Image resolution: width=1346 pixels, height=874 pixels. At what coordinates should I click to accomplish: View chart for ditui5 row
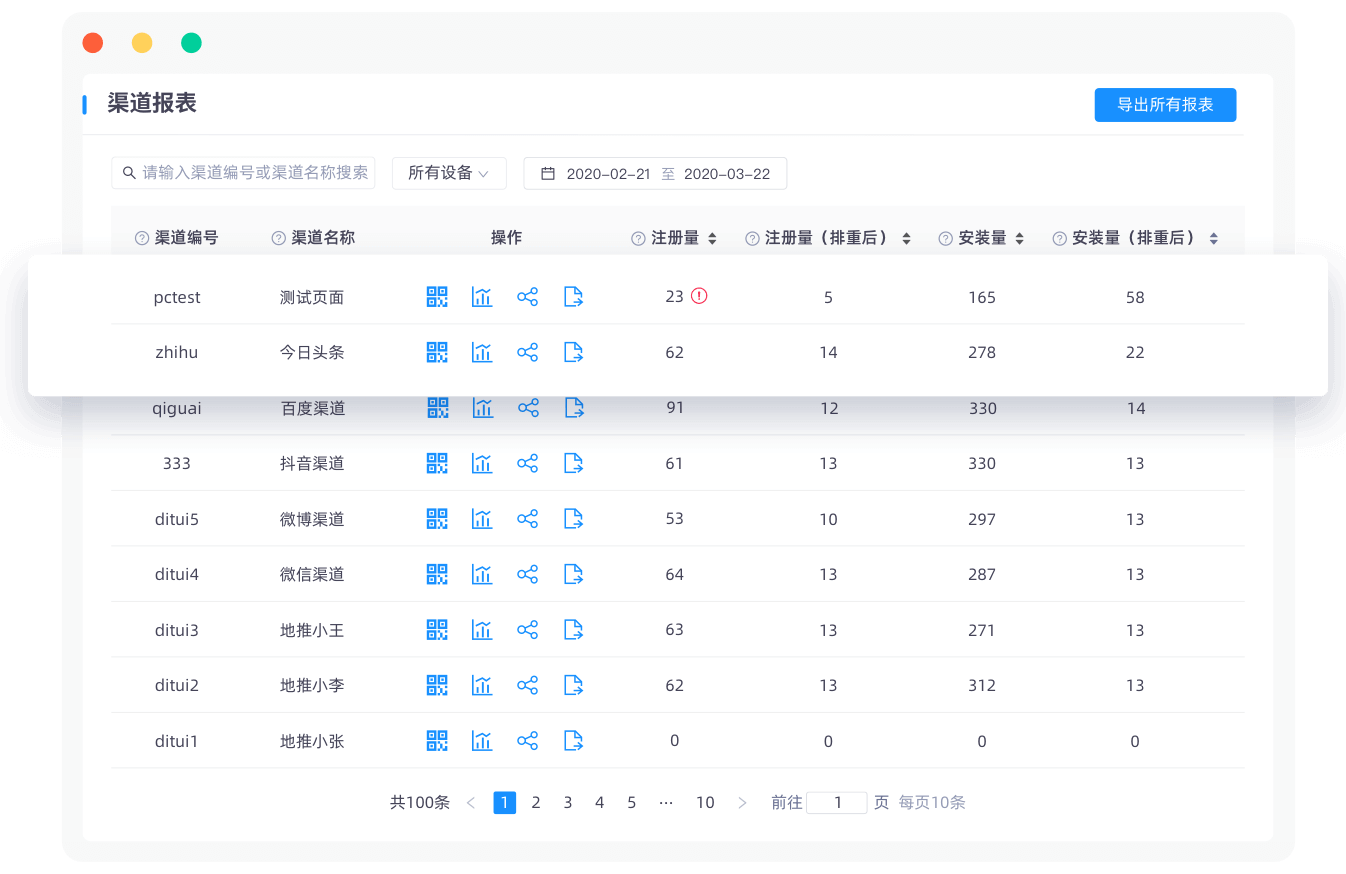click(x=482, y=519)
